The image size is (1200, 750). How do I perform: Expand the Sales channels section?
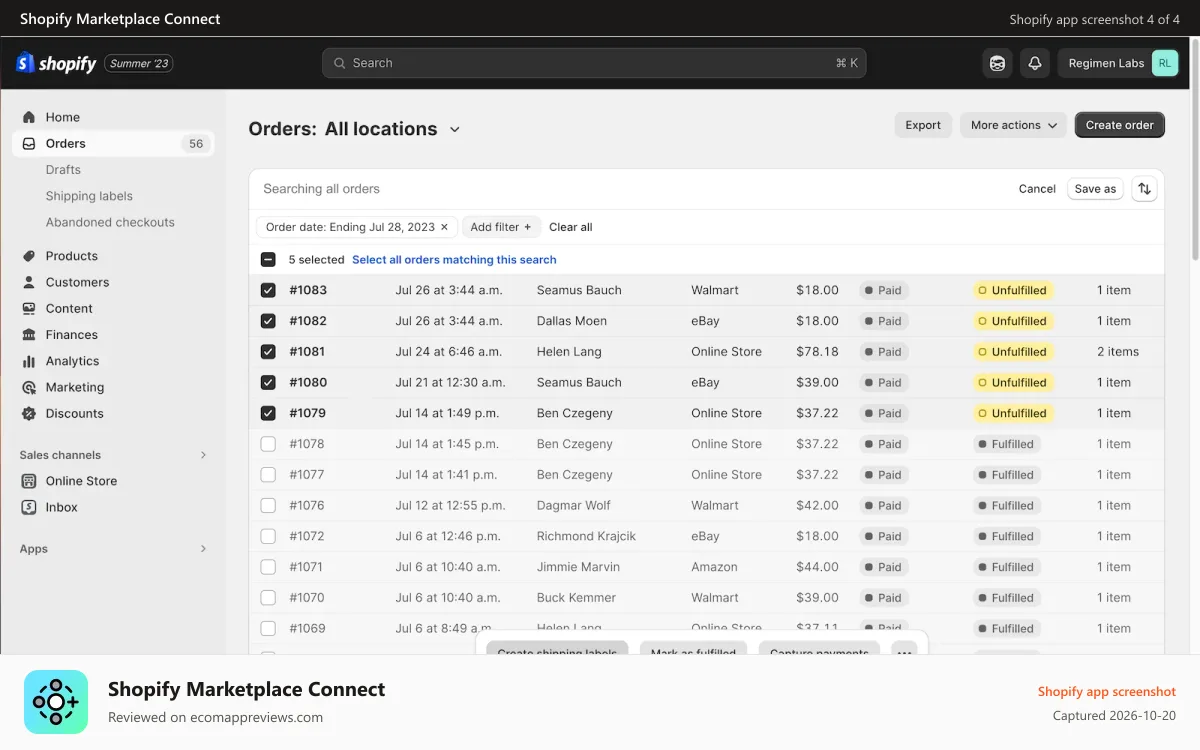[x=203, y=455]
